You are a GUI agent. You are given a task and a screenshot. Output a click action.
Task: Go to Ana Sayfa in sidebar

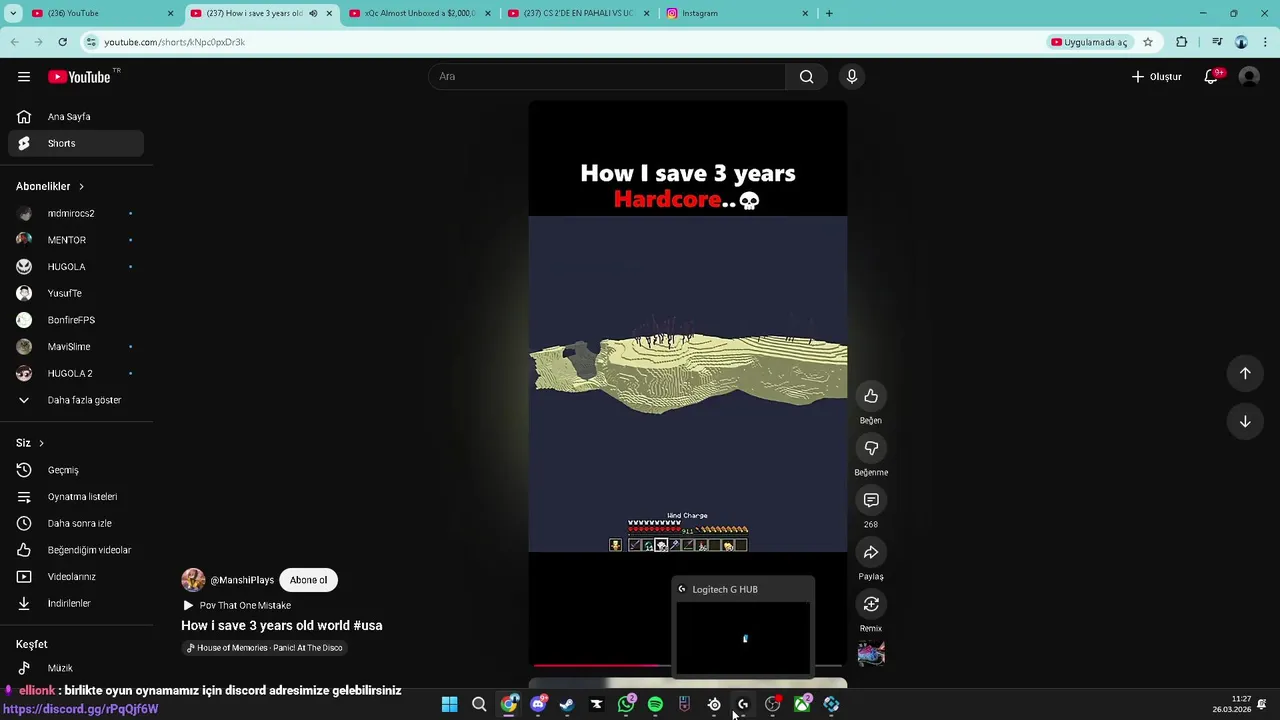pyautogui.click(x=76, y=117)
